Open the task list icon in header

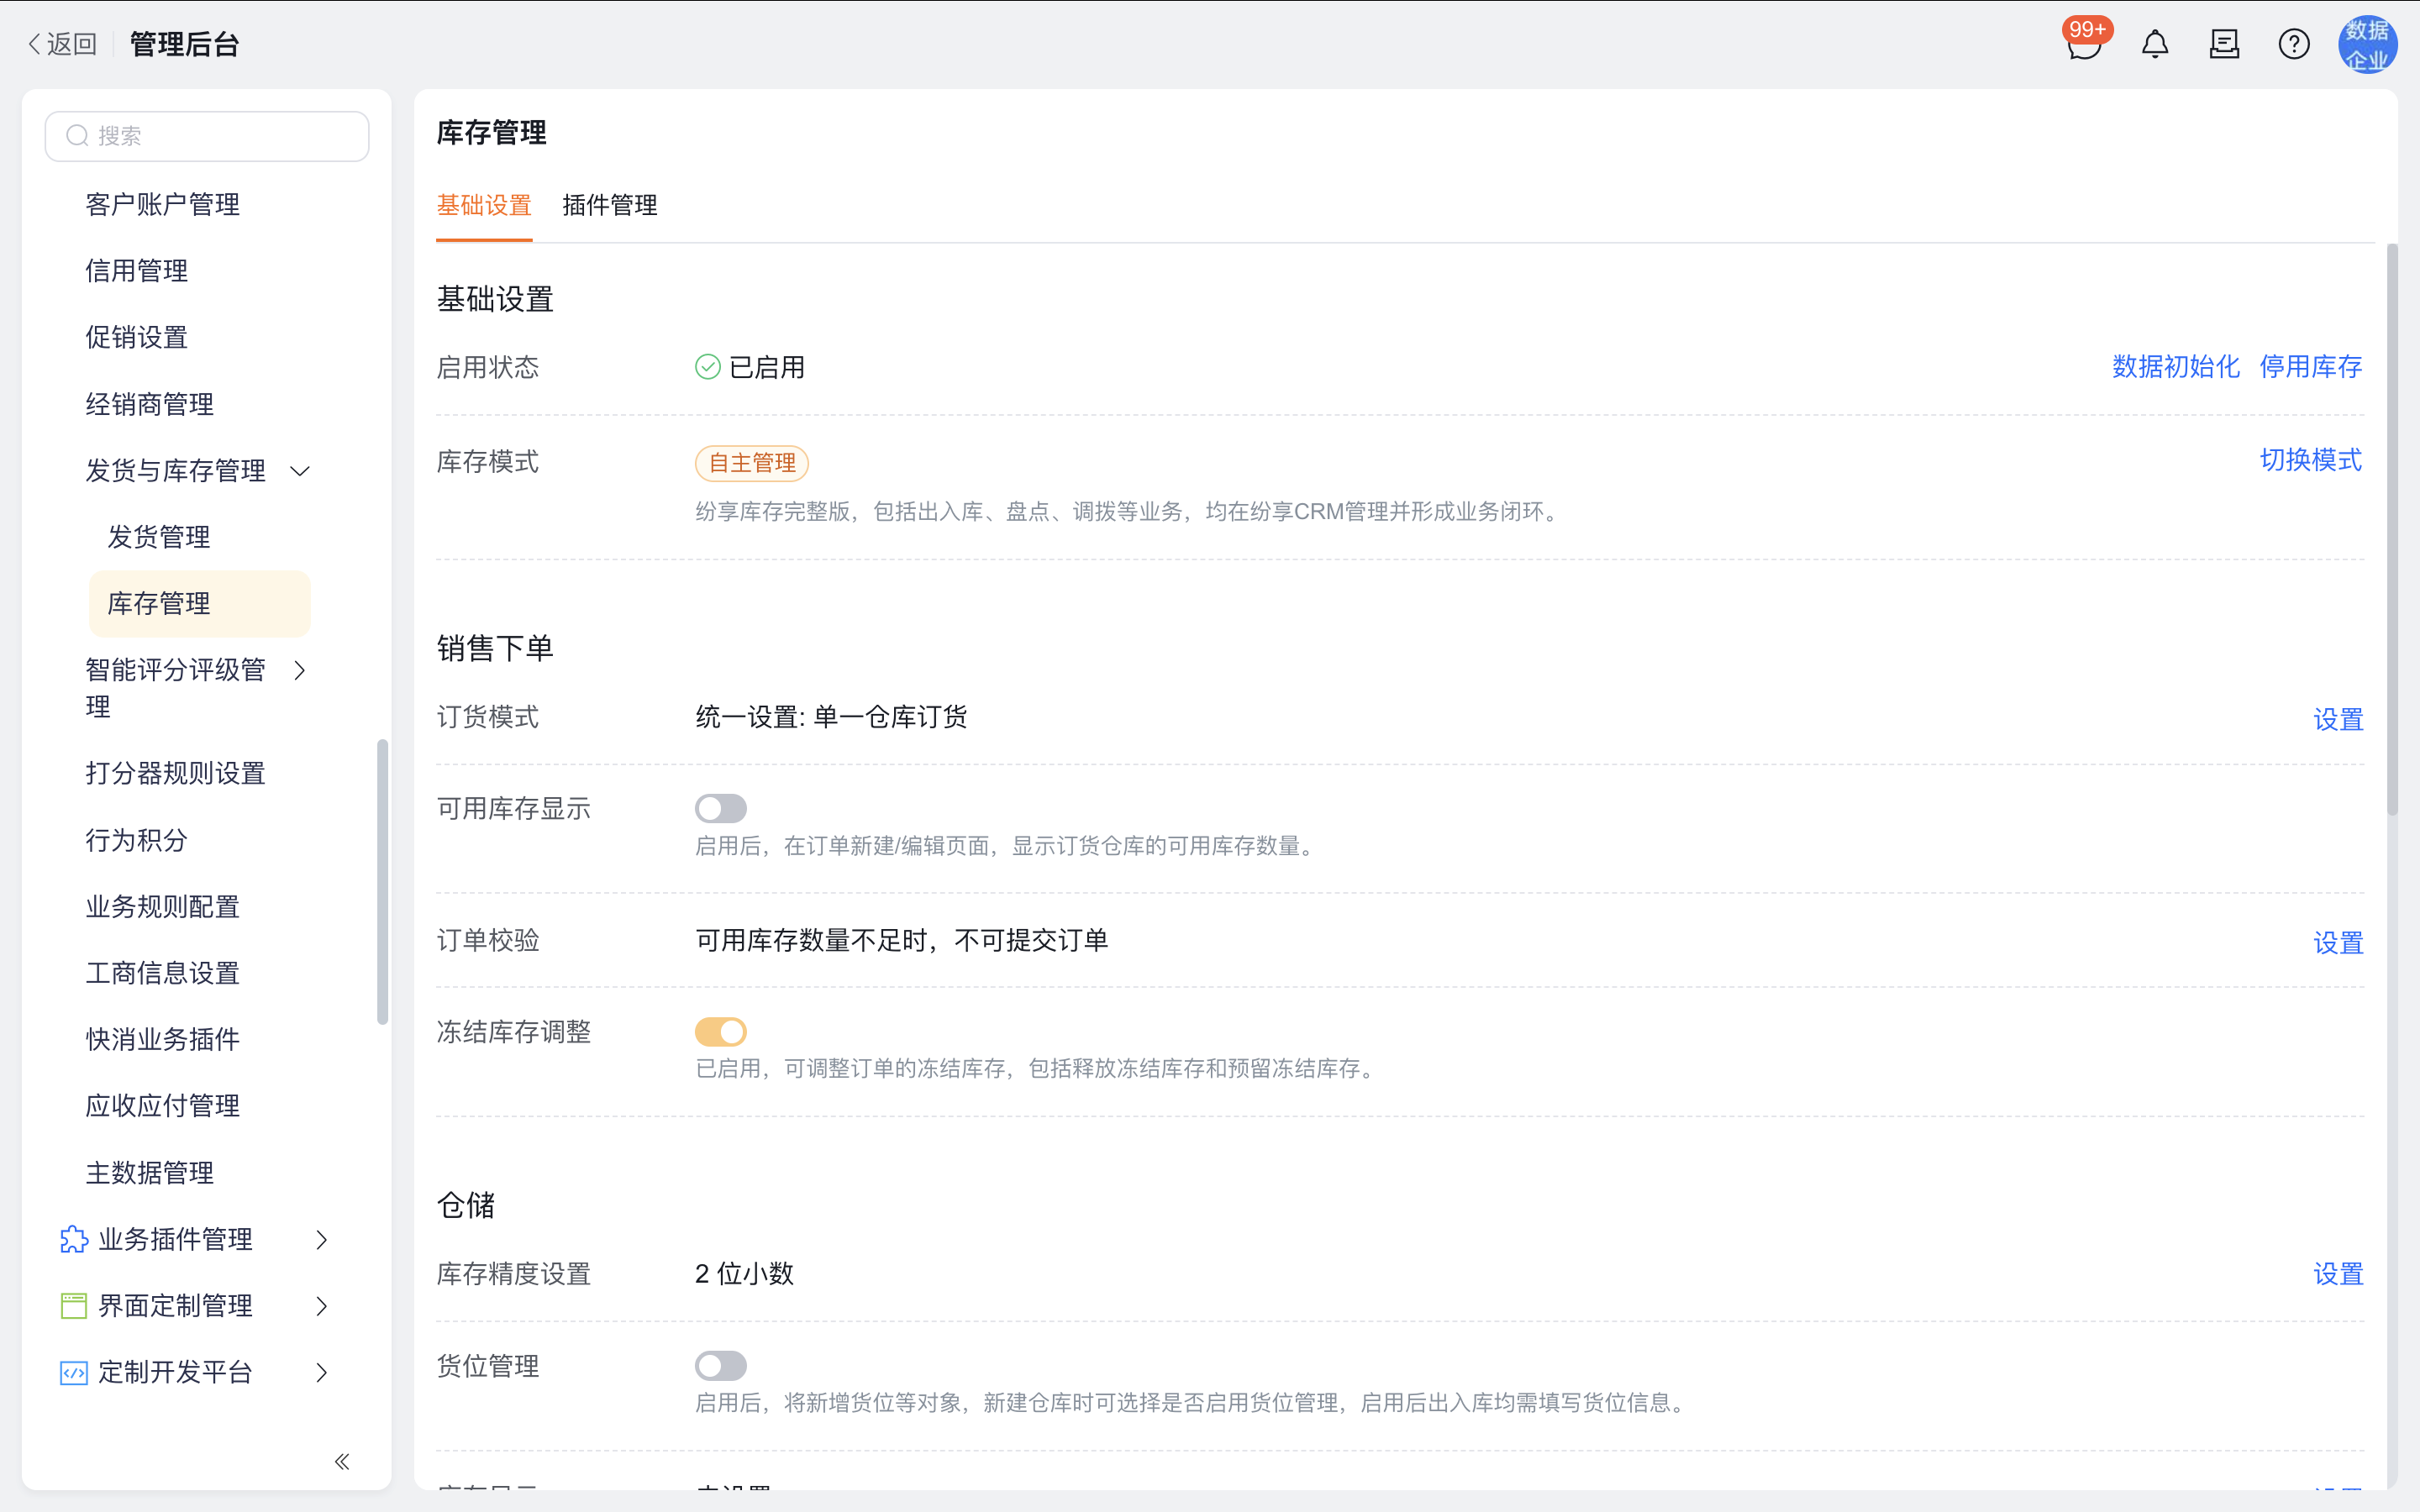click(x=2224, y=44)
